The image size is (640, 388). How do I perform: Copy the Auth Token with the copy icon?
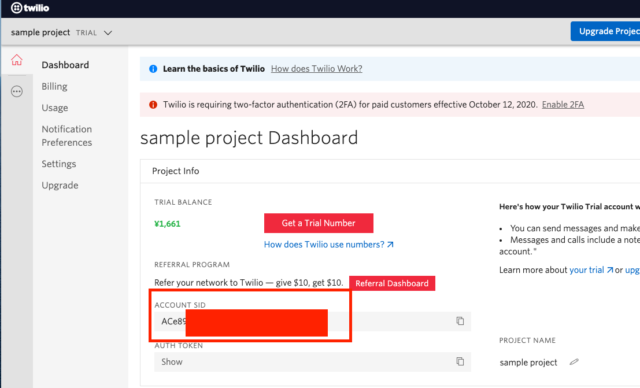tap(460, 361)
